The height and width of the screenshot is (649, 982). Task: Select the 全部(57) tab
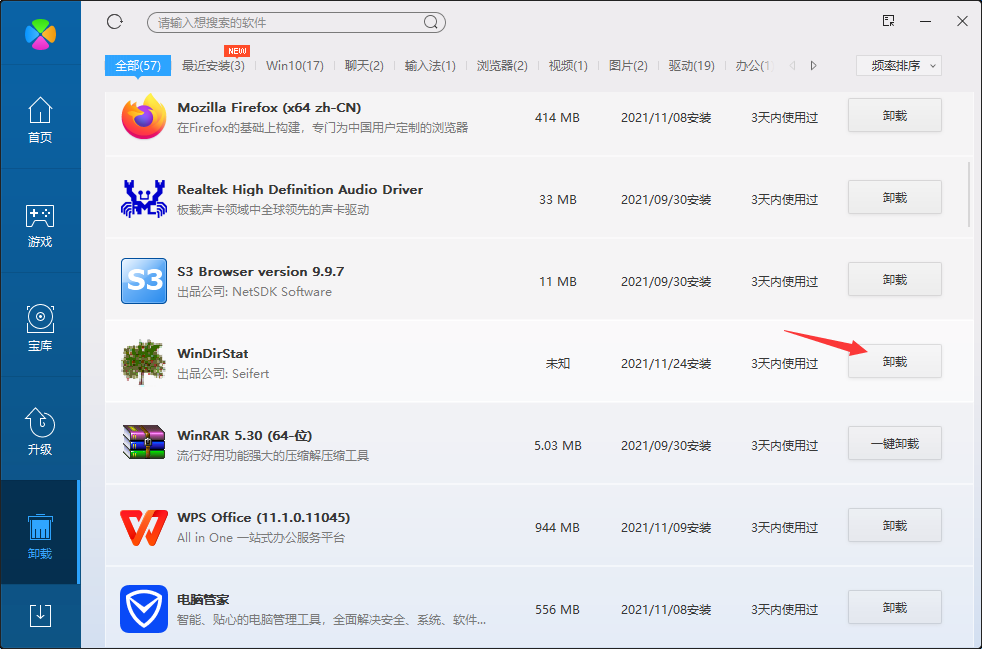(138, 65)
